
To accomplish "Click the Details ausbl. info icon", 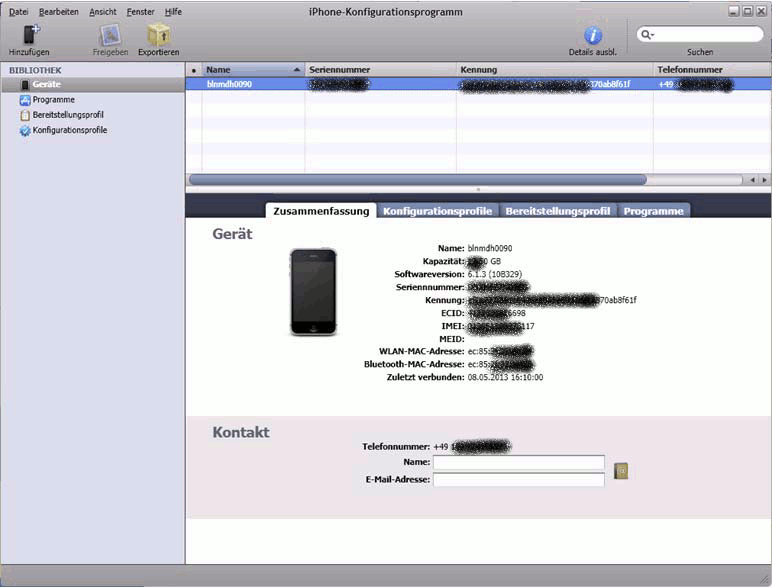I will (x=592, y=35).
